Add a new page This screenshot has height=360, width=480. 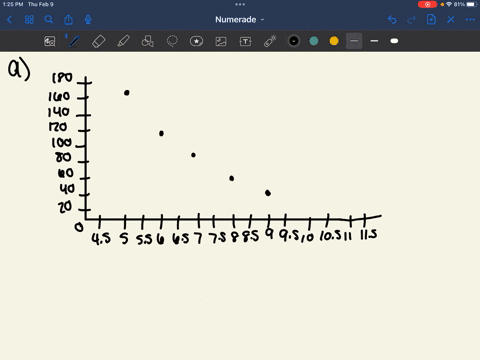coord(431,20)
